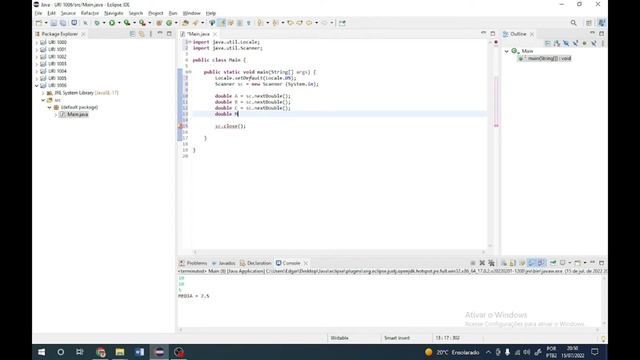640x360 pixels.
Task: Click the Terminate square in Console
Action: [x=473, y=263]
